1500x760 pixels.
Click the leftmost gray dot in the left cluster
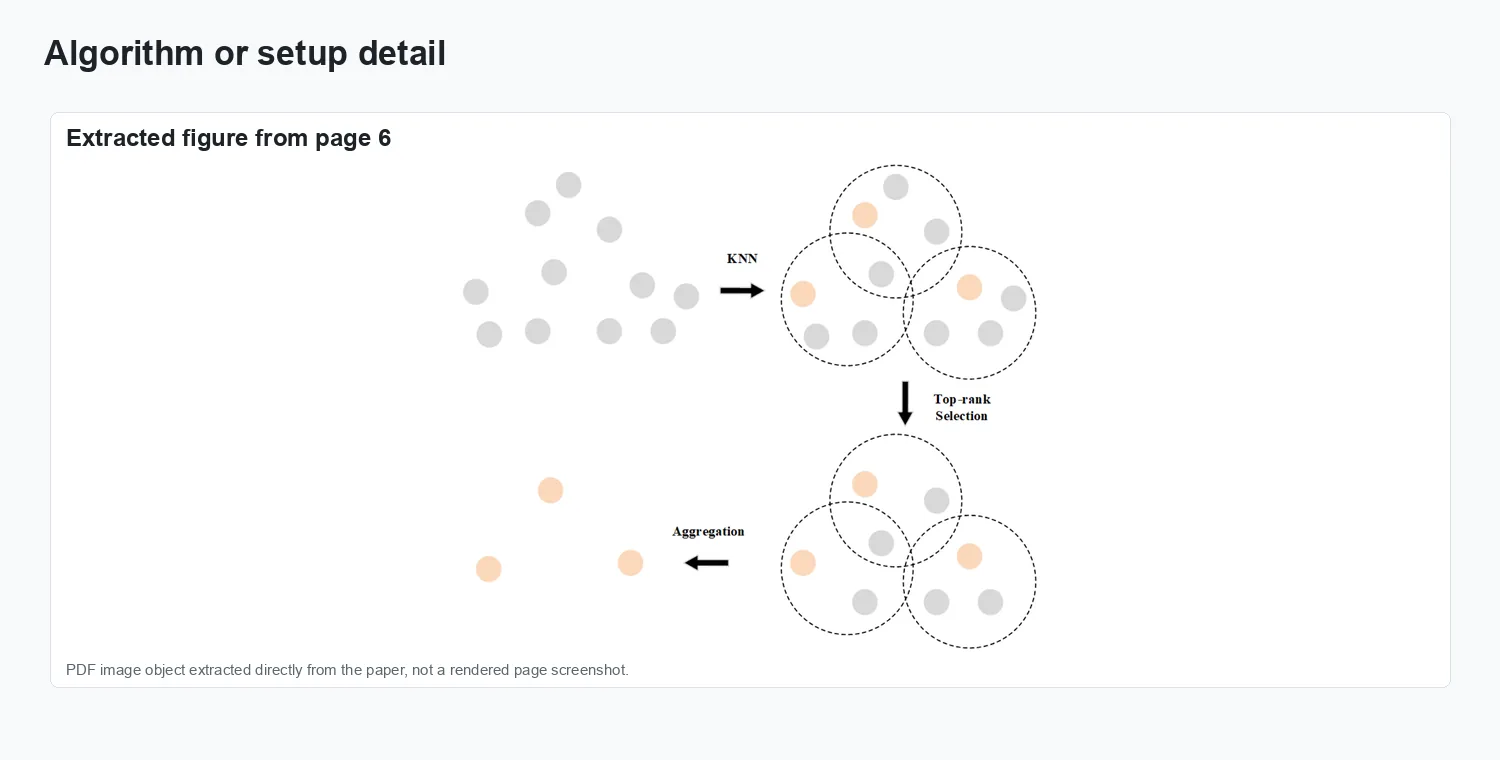(476, 292)
